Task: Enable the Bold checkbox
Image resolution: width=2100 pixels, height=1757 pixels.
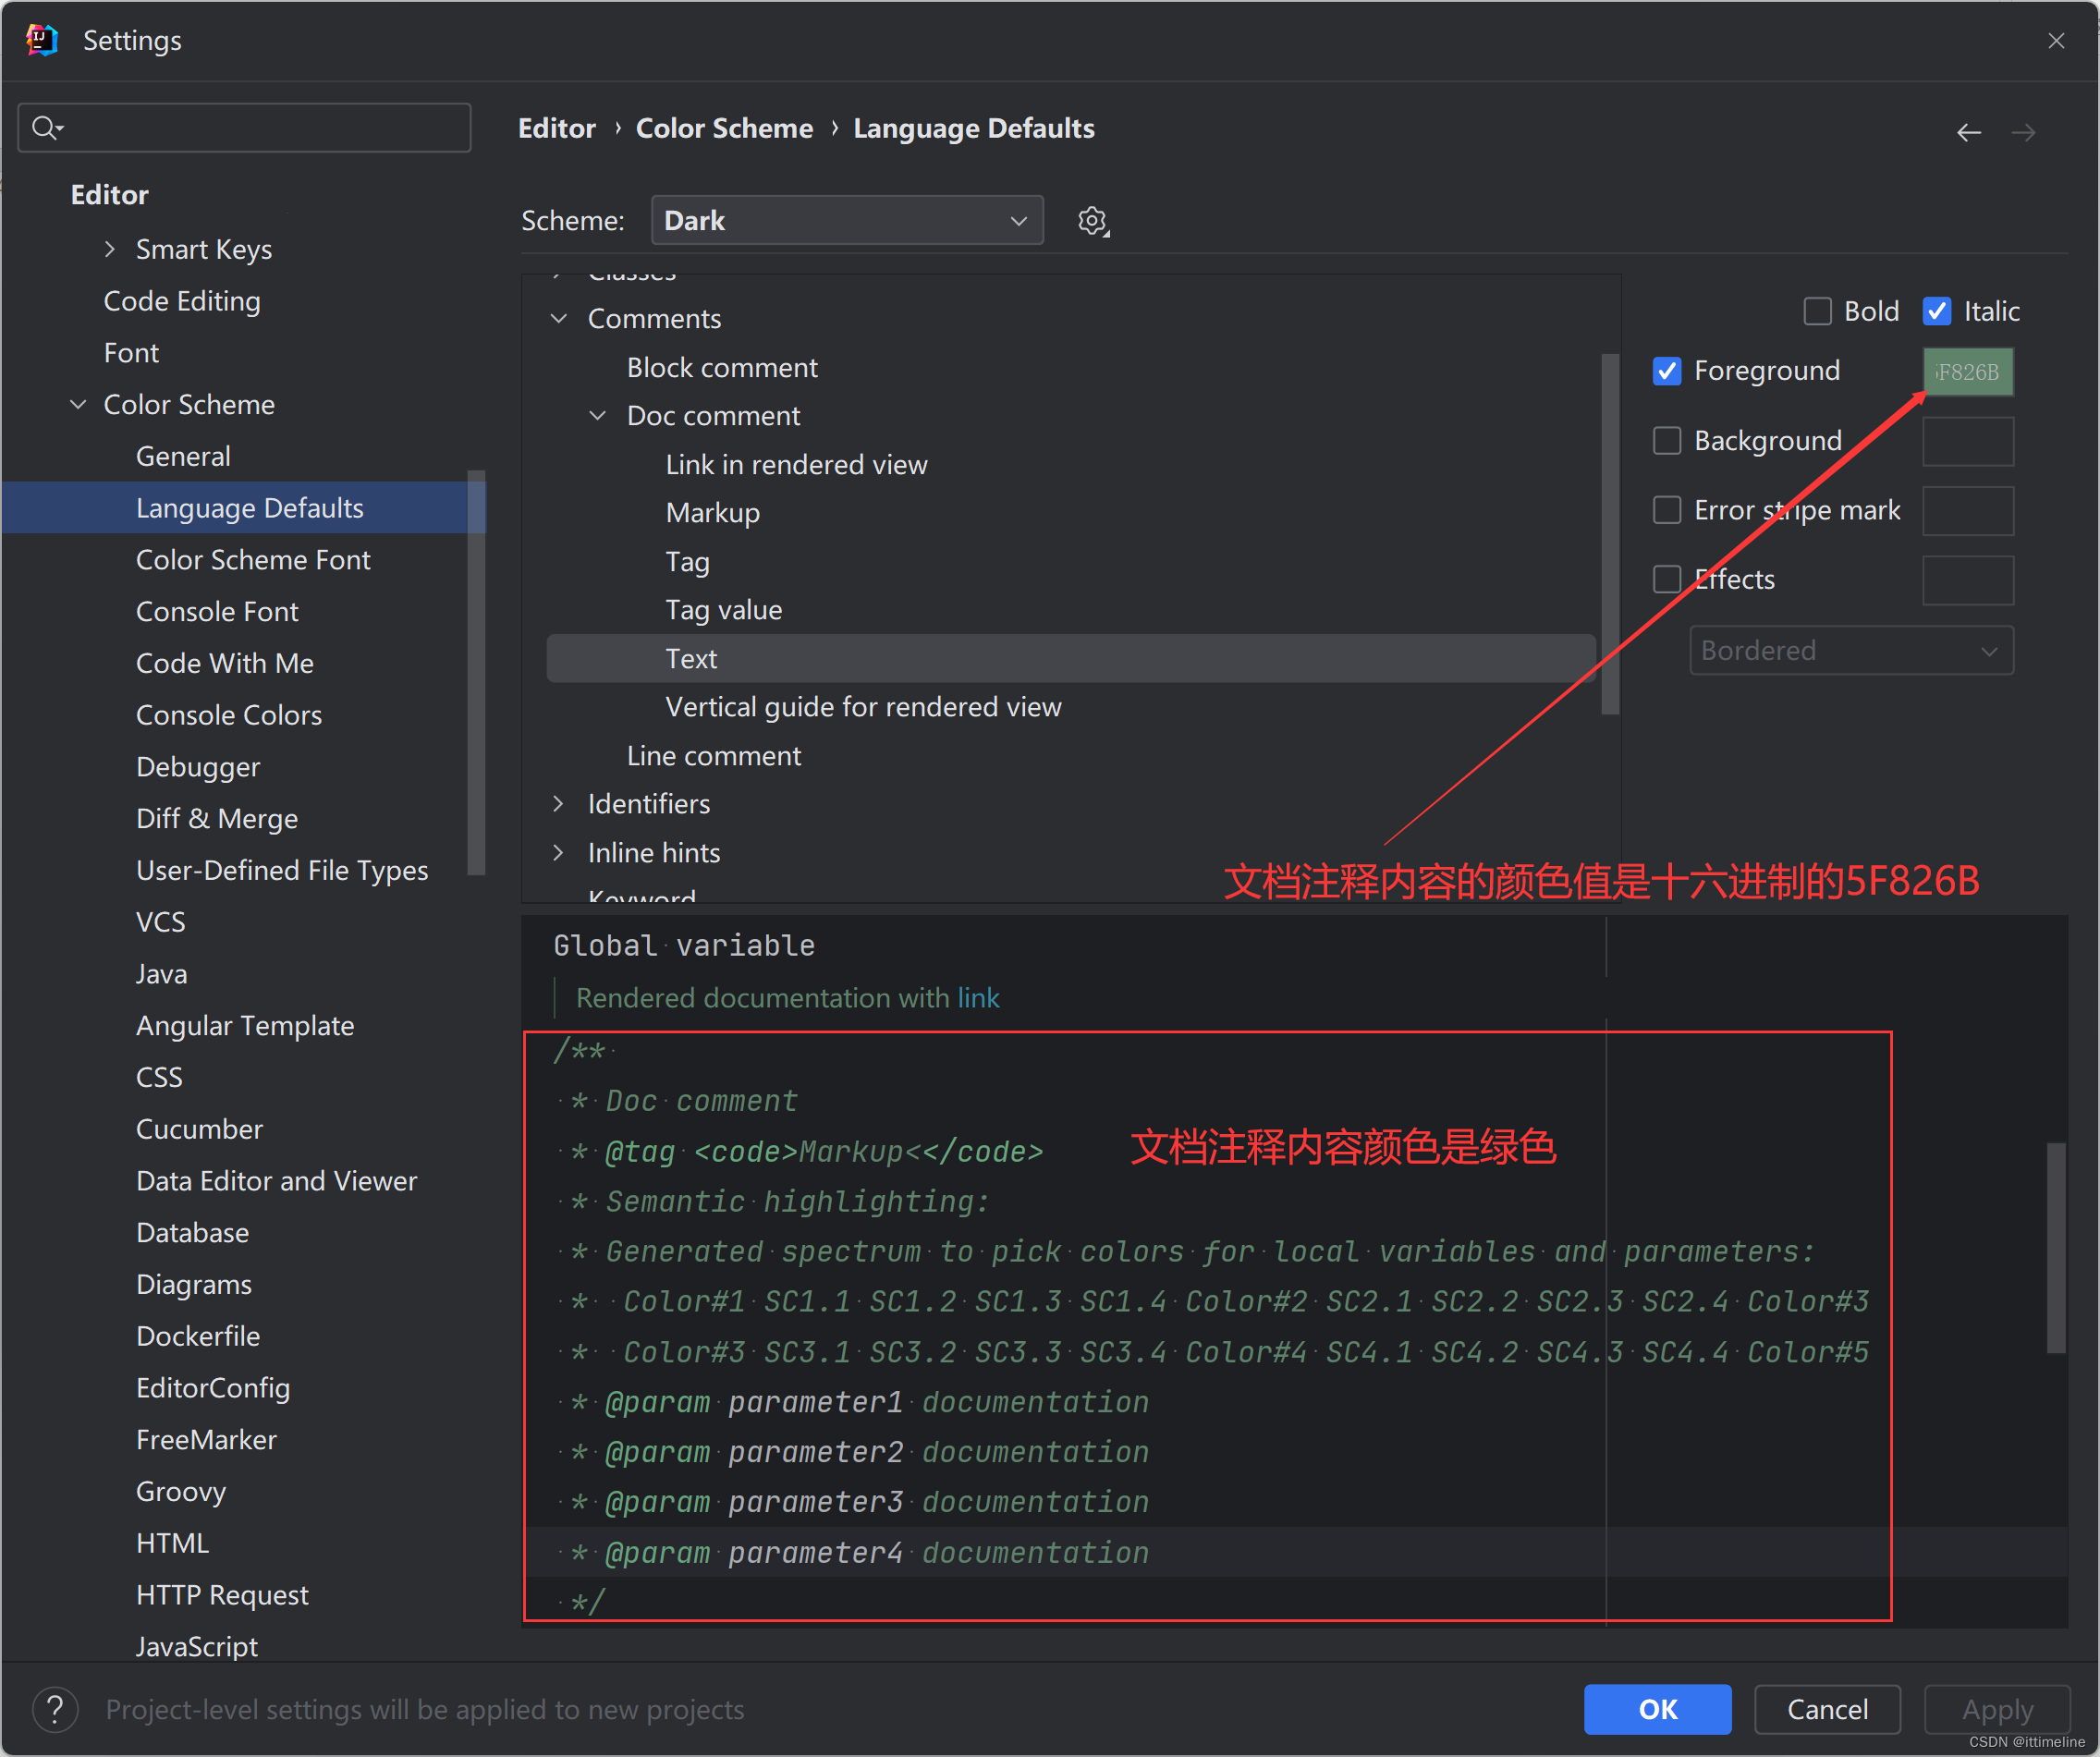Action: pos(1817,311)
